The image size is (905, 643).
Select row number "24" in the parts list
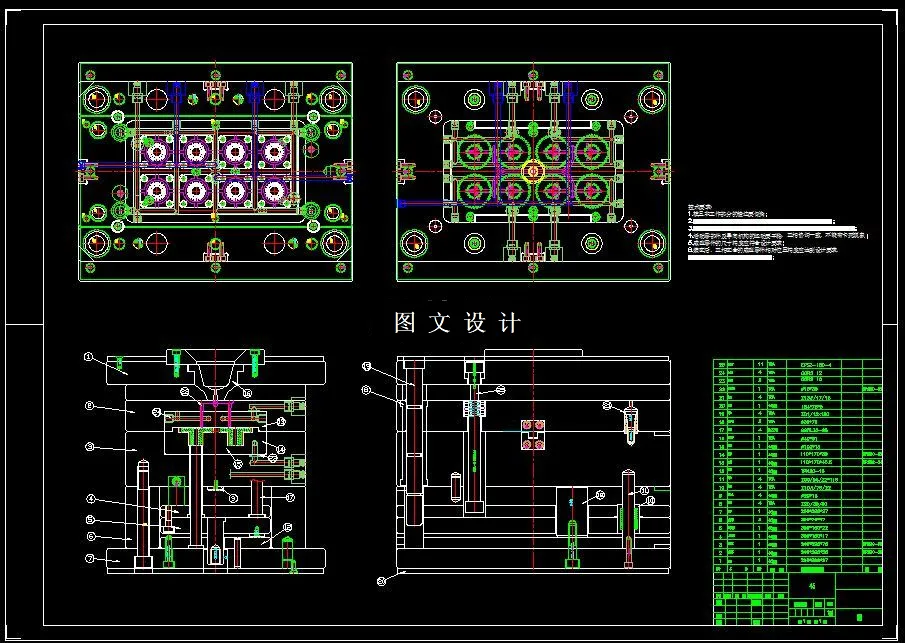(720, 373)
